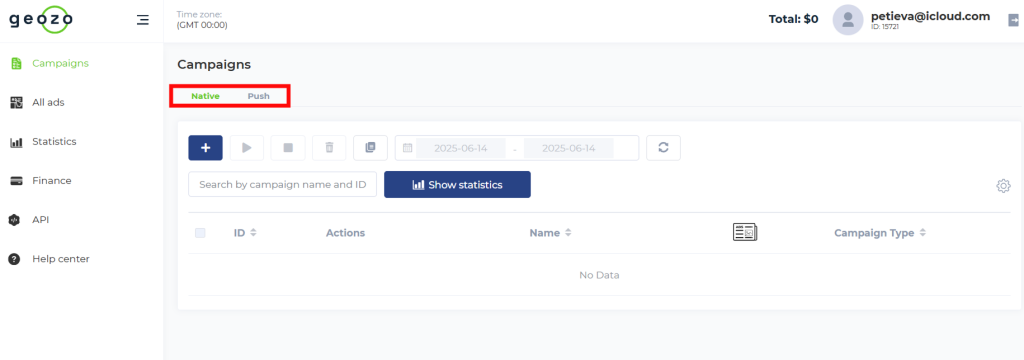Viewport: 1024px width, 360px height.
Task: Duplicate campaign with copy icon
Action: pos(370,148)
